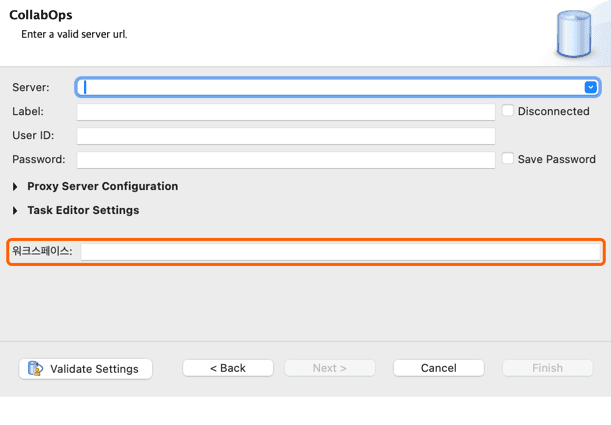Click the CollabOps dialog title
This screenshot has height=425, width=611.
pyautogui.click(x=41, y=15)
